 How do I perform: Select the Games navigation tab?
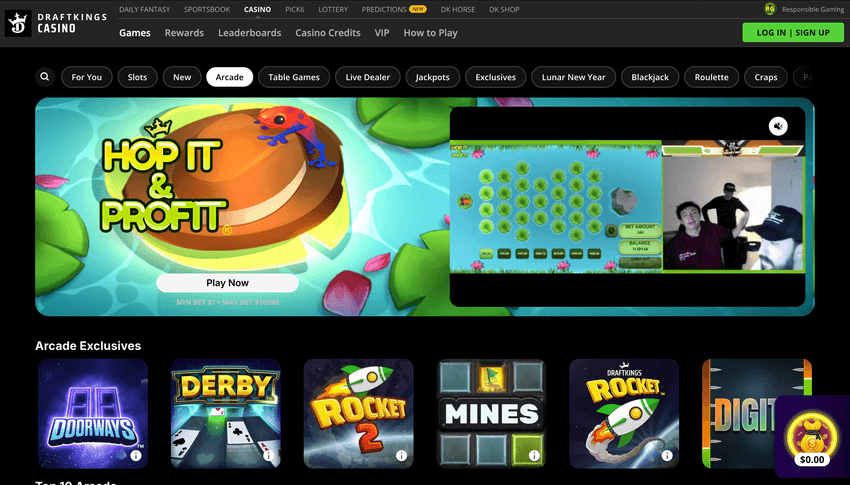(135, 33)
